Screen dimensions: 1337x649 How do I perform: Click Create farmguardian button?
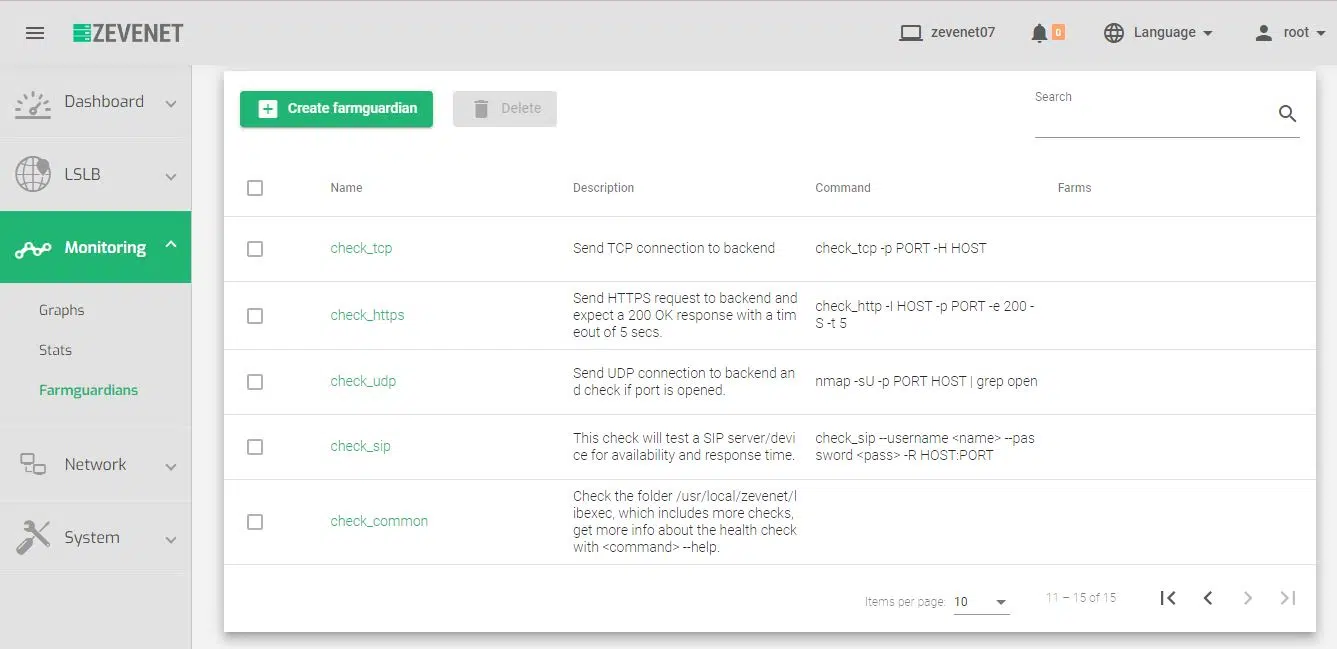(336, 109)
